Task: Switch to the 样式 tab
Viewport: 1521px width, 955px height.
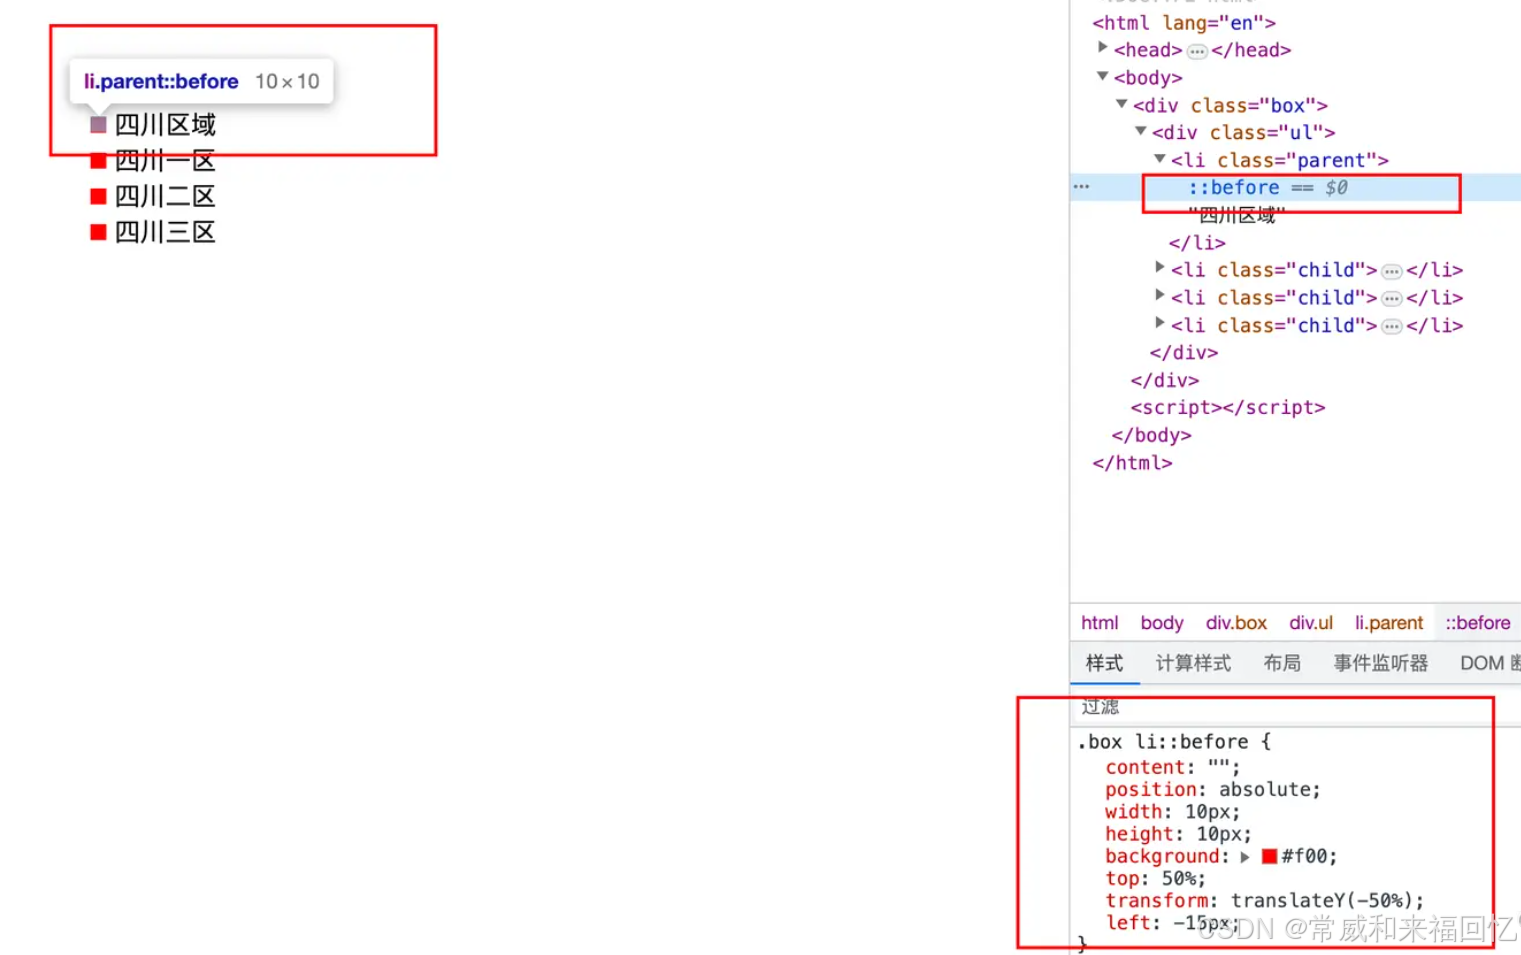Action: (1104, 663)
